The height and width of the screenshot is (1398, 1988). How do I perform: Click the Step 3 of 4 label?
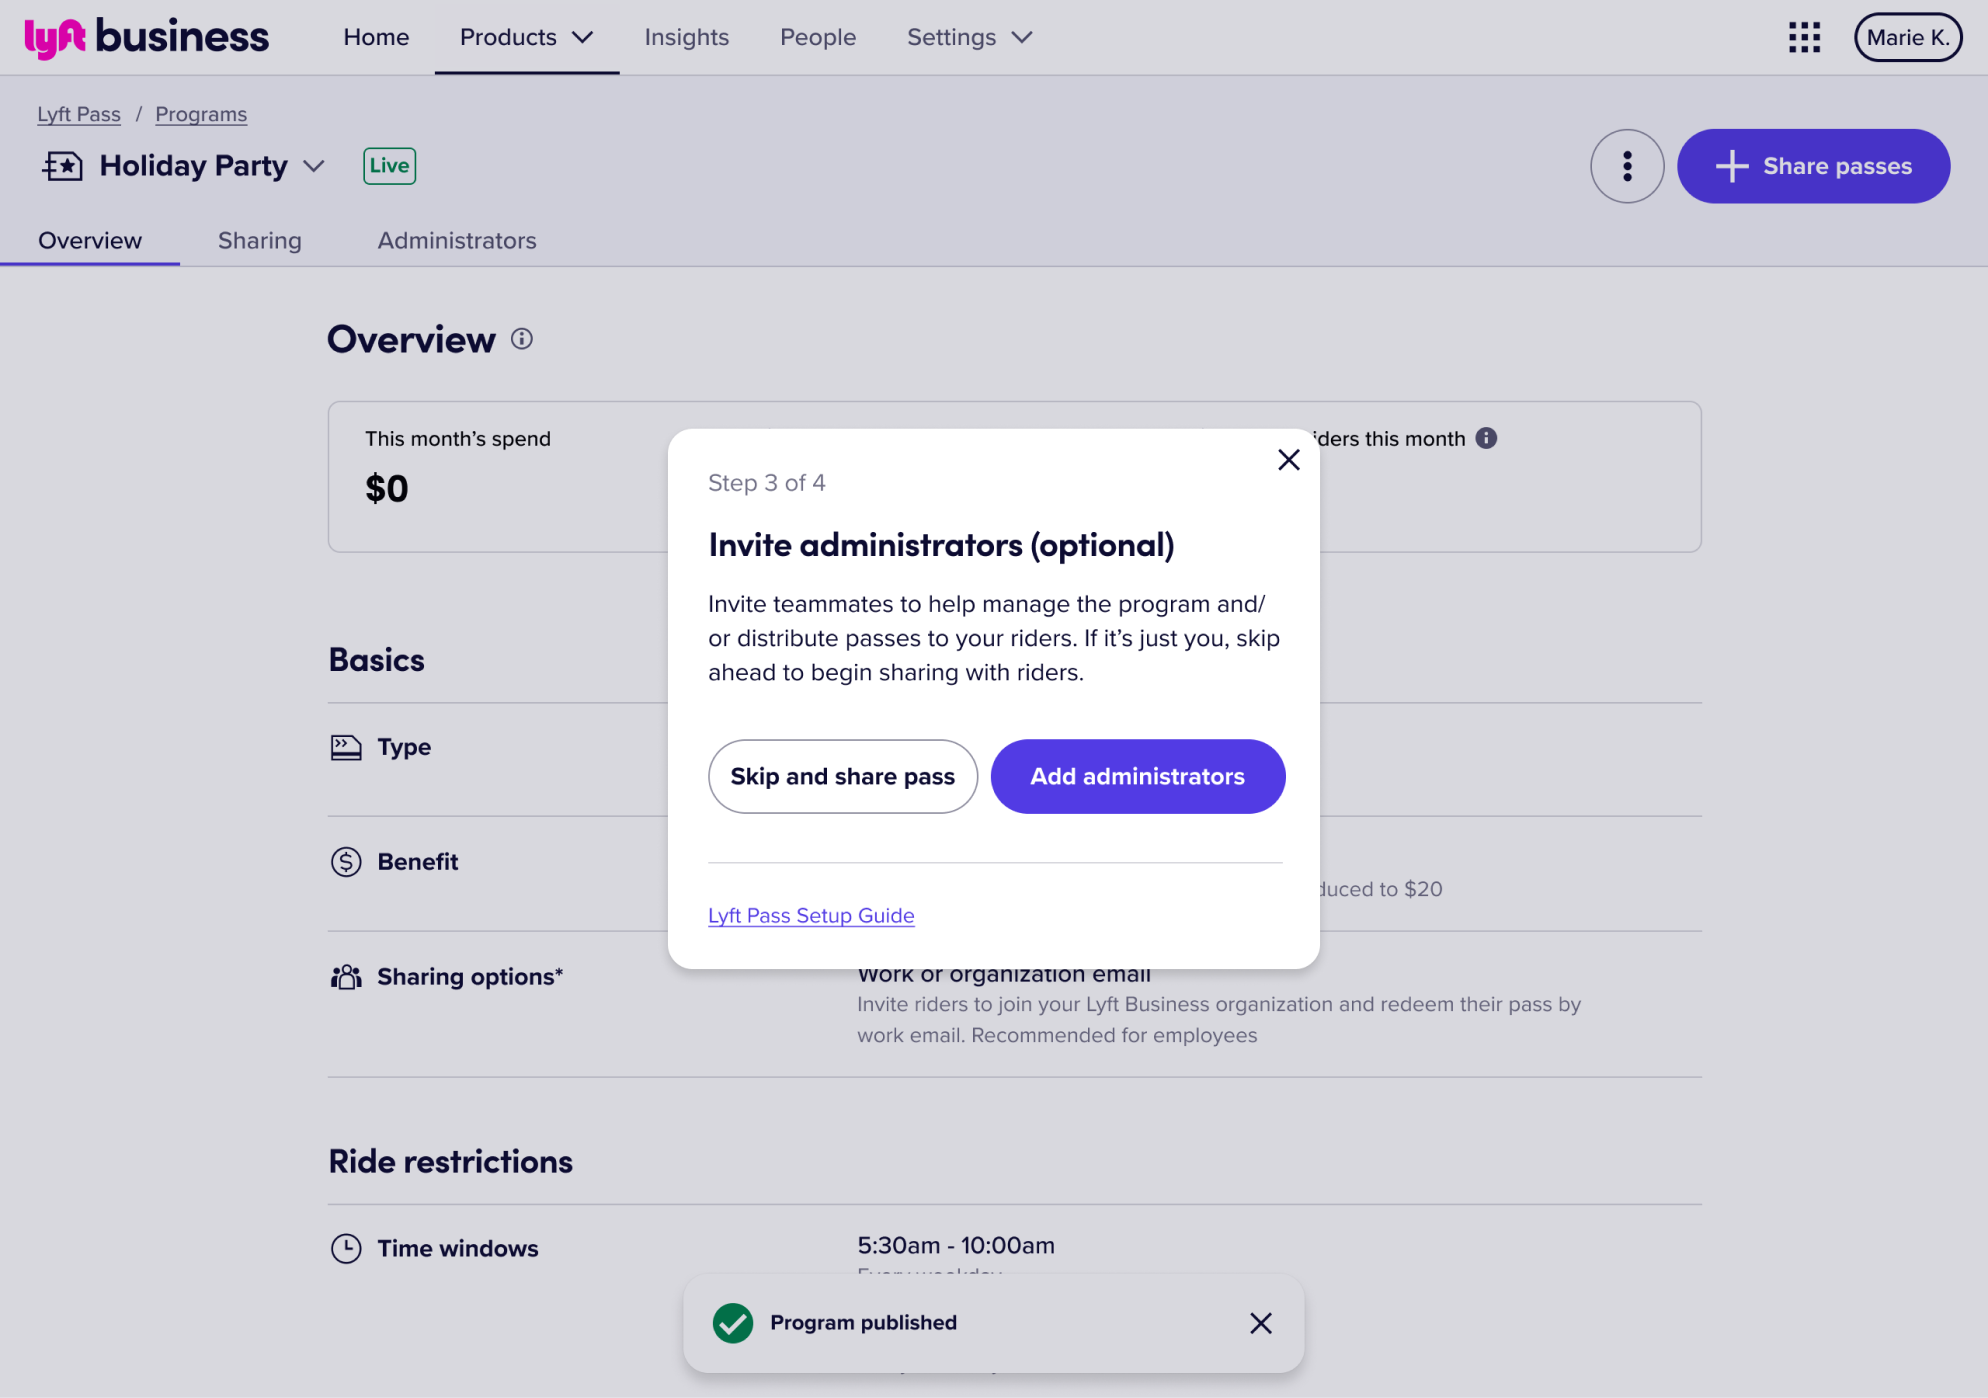click(x=767, y=483)
